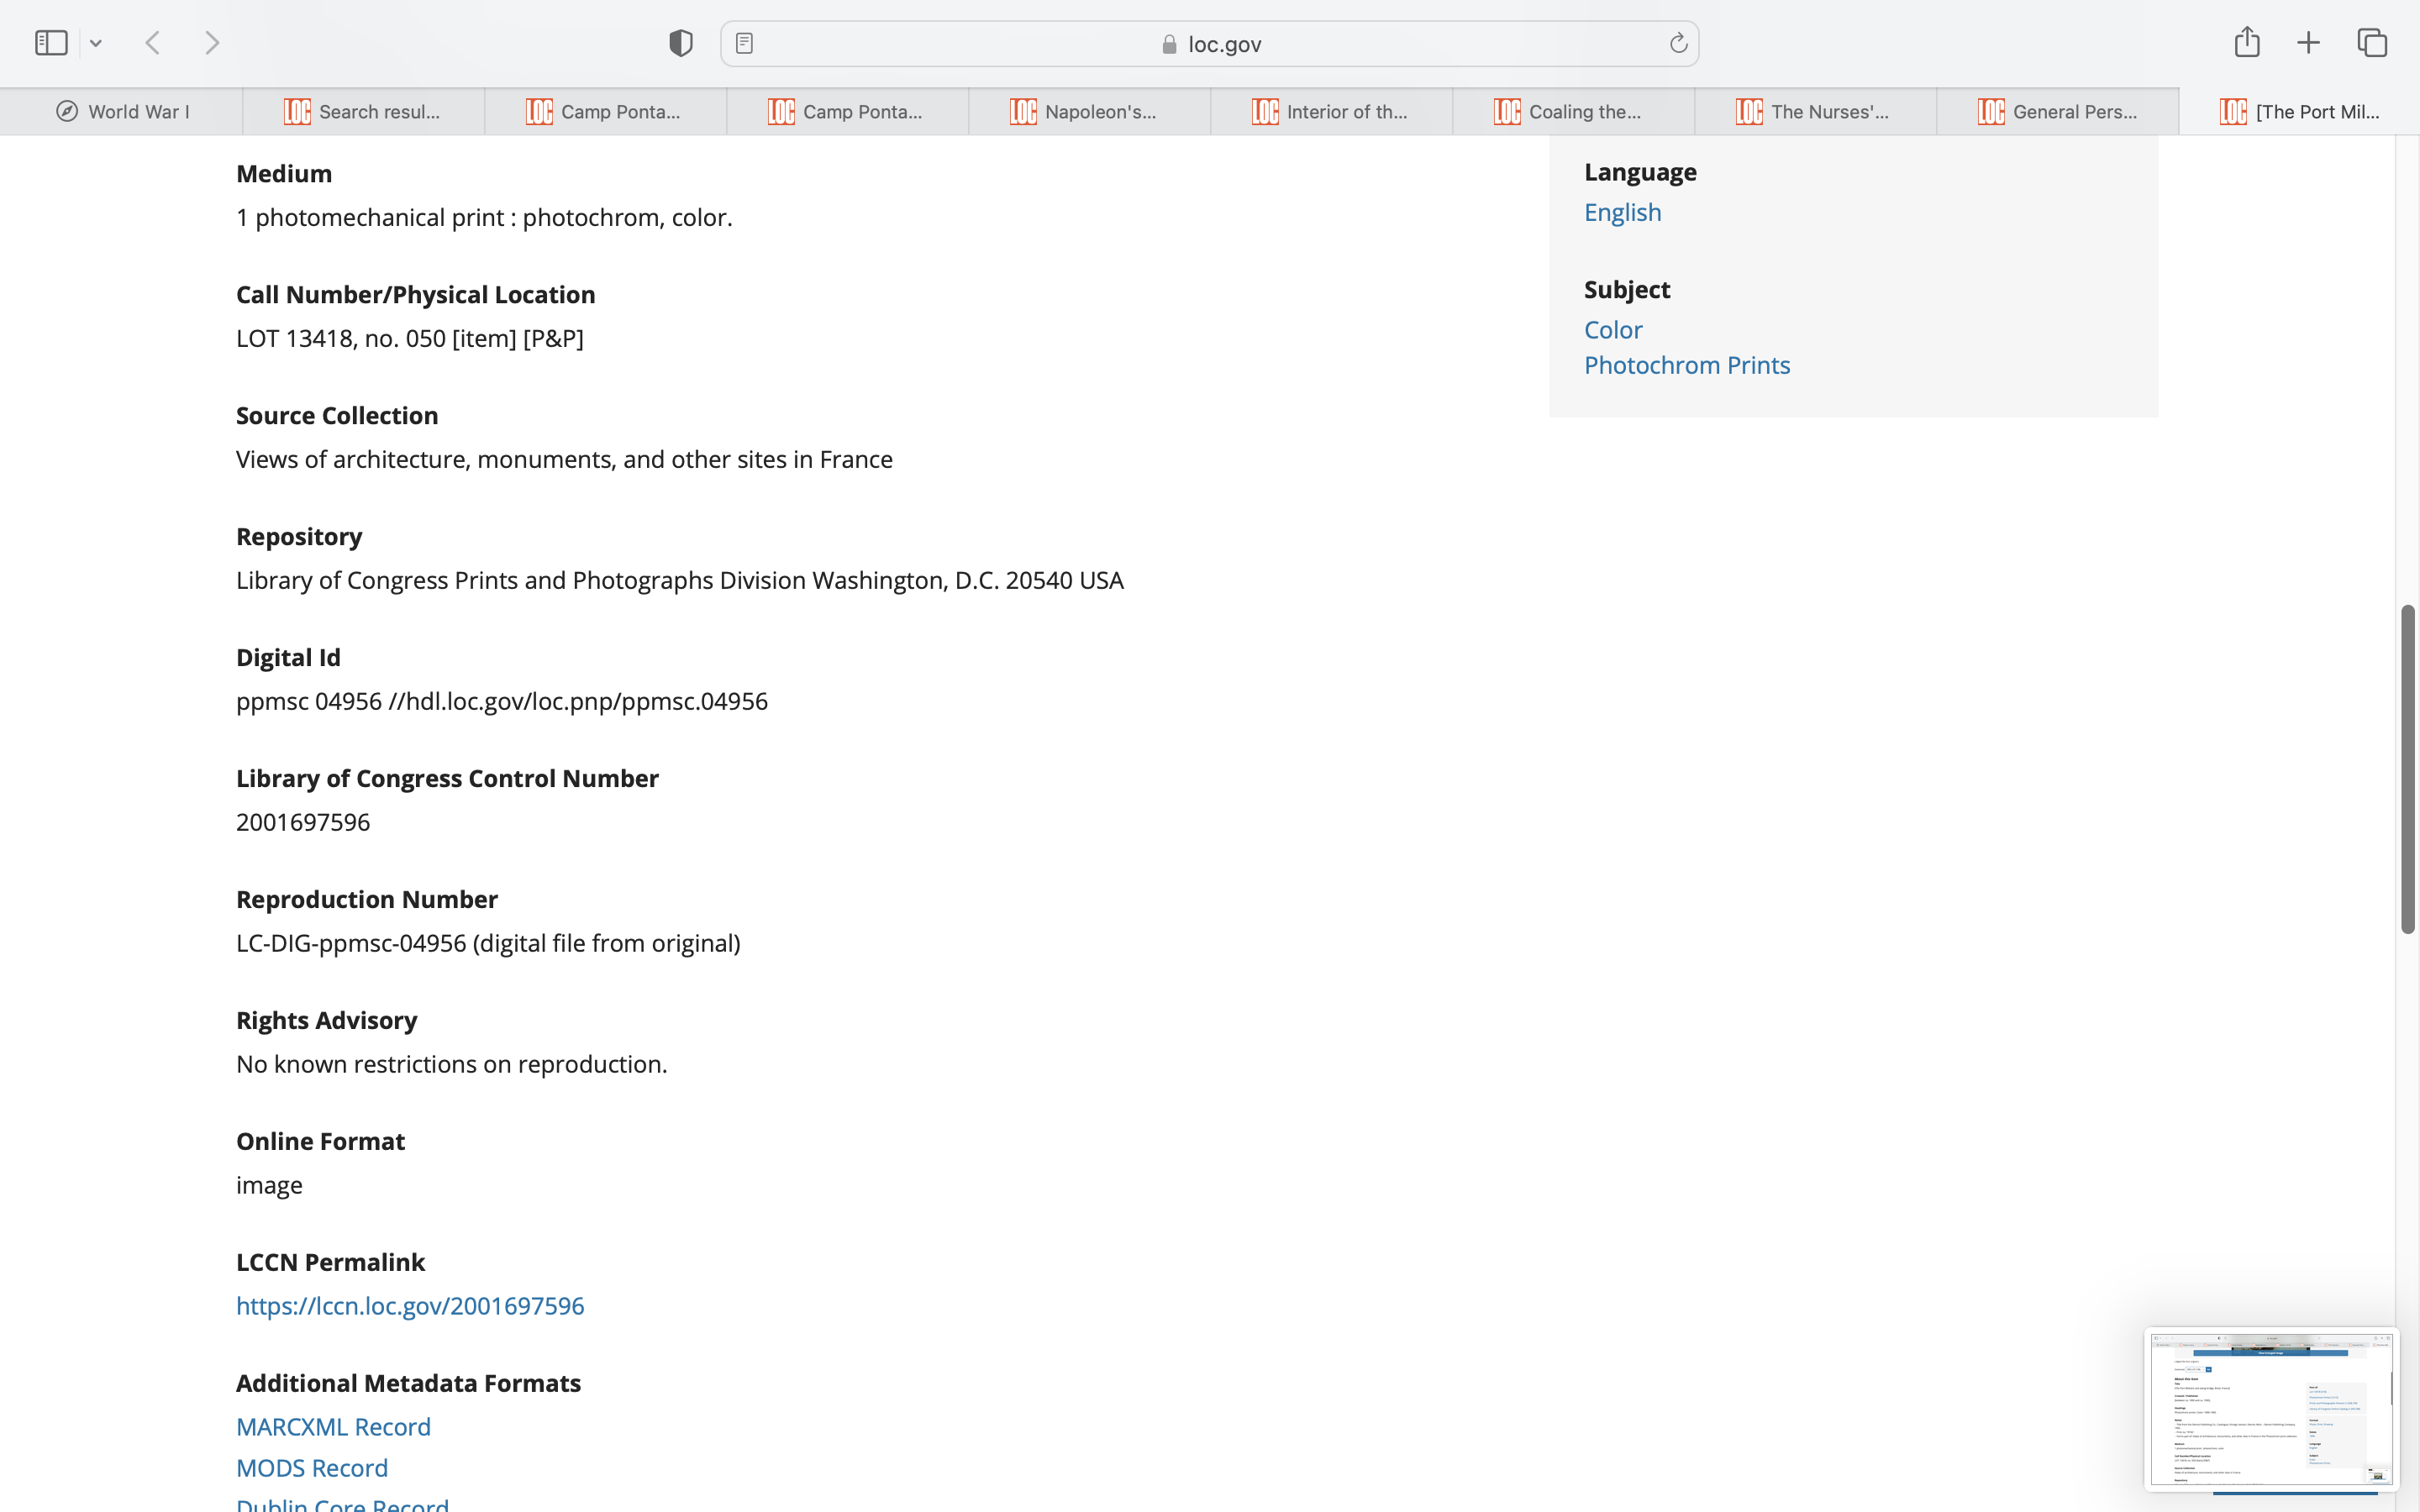
Task: Switch to the World War I tab
Action: point(122,112)
